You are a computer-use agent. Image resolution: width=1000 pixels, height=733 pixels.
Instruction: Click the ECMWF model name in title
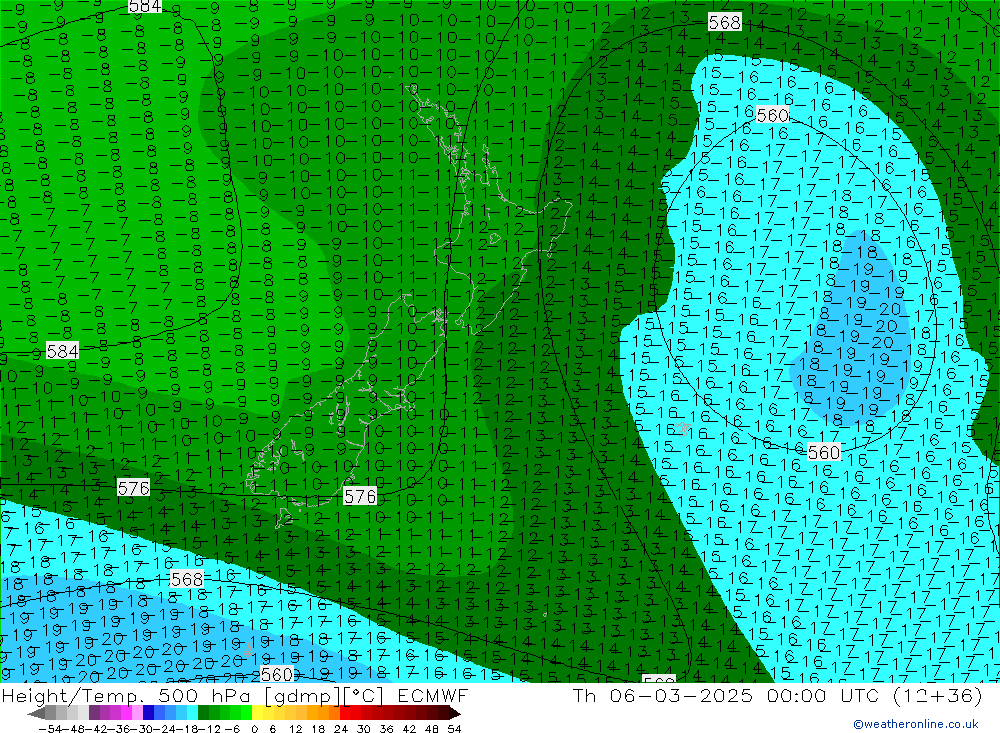pyautogui.click(x=433, y=695)
